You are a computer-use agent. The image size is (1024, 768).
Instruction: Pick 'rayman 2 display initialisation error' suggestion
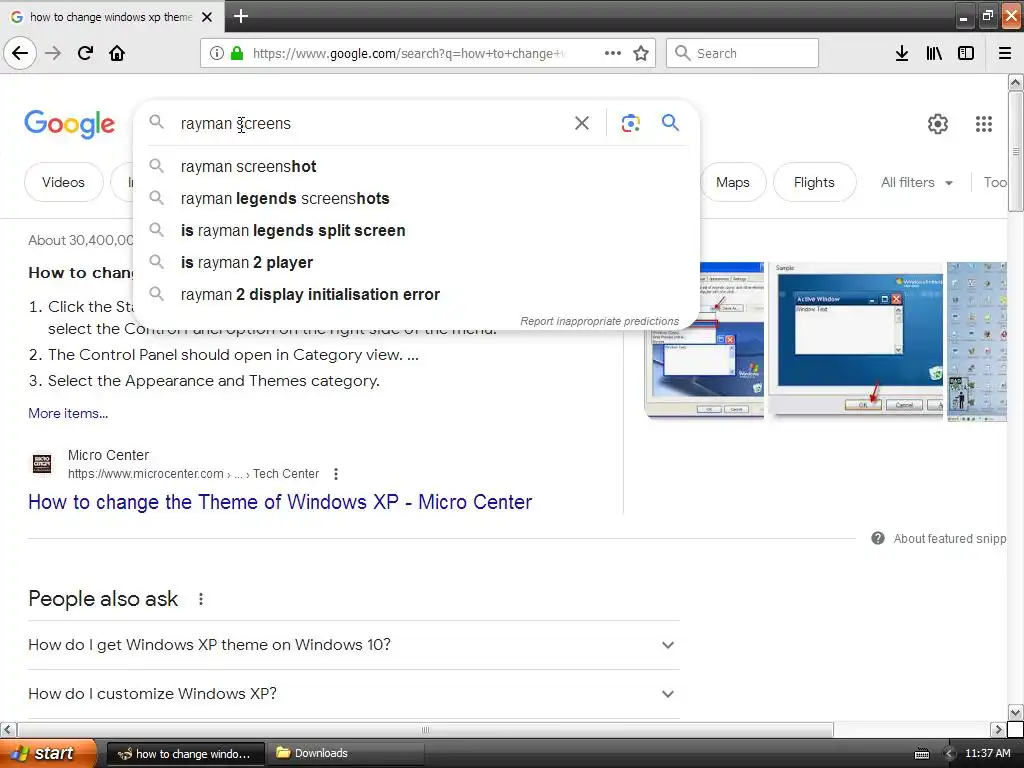(x=416, y=295)
